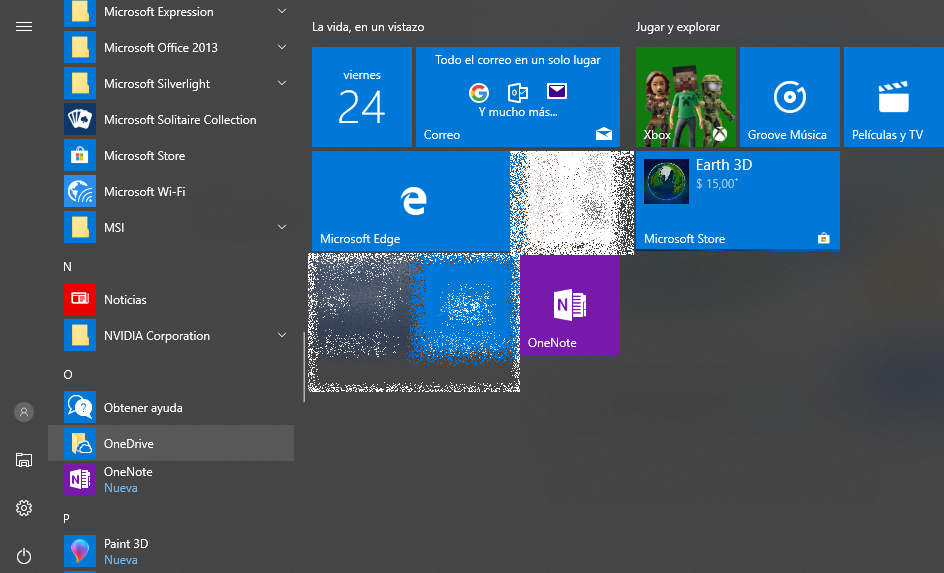Open the red Noticias icon

[x=80, y=299]
